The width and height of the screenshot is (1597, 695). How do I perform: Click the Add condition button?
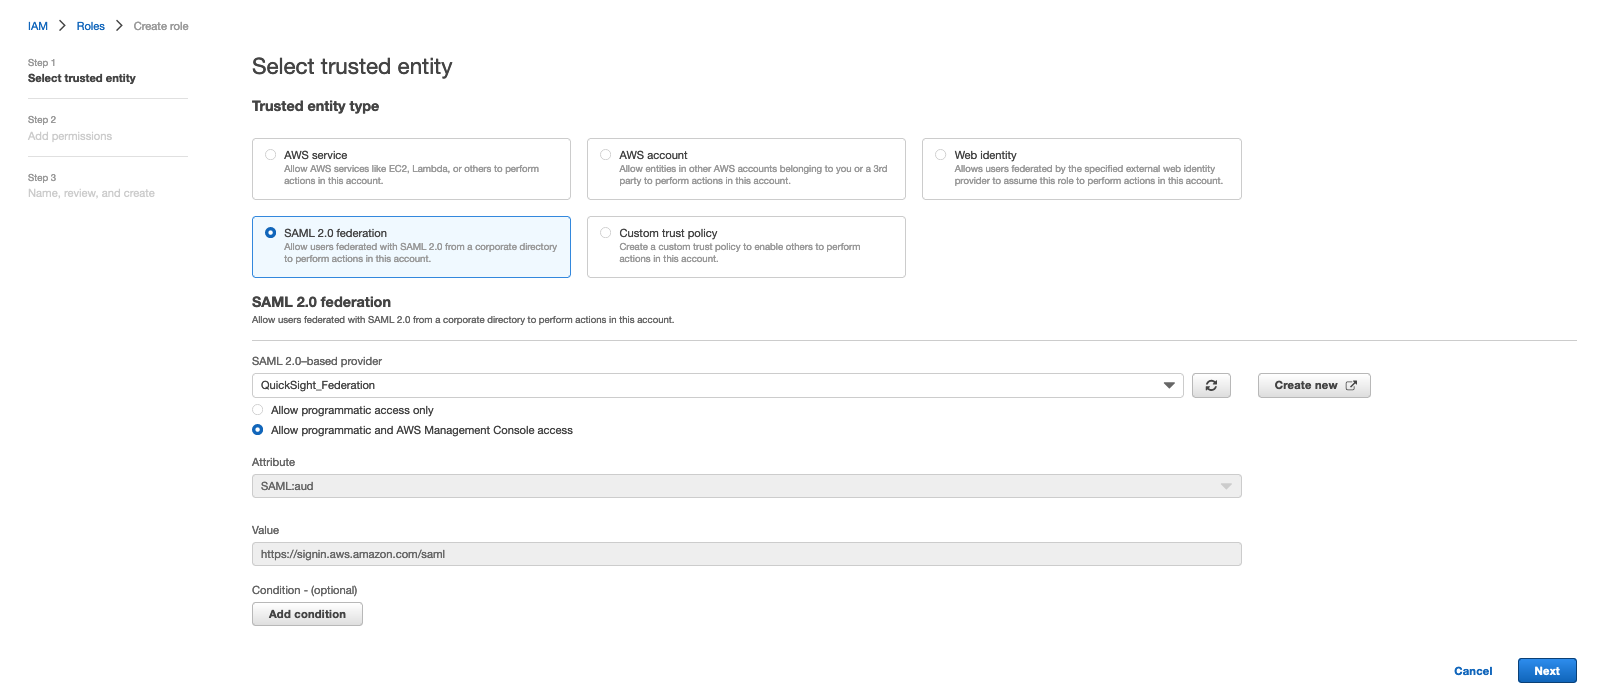[x=307, y=614]
